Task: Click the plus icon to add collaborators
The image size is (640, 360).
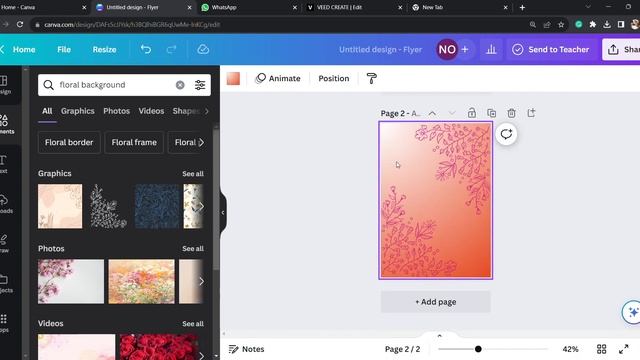Action: [x=465, y=49]
